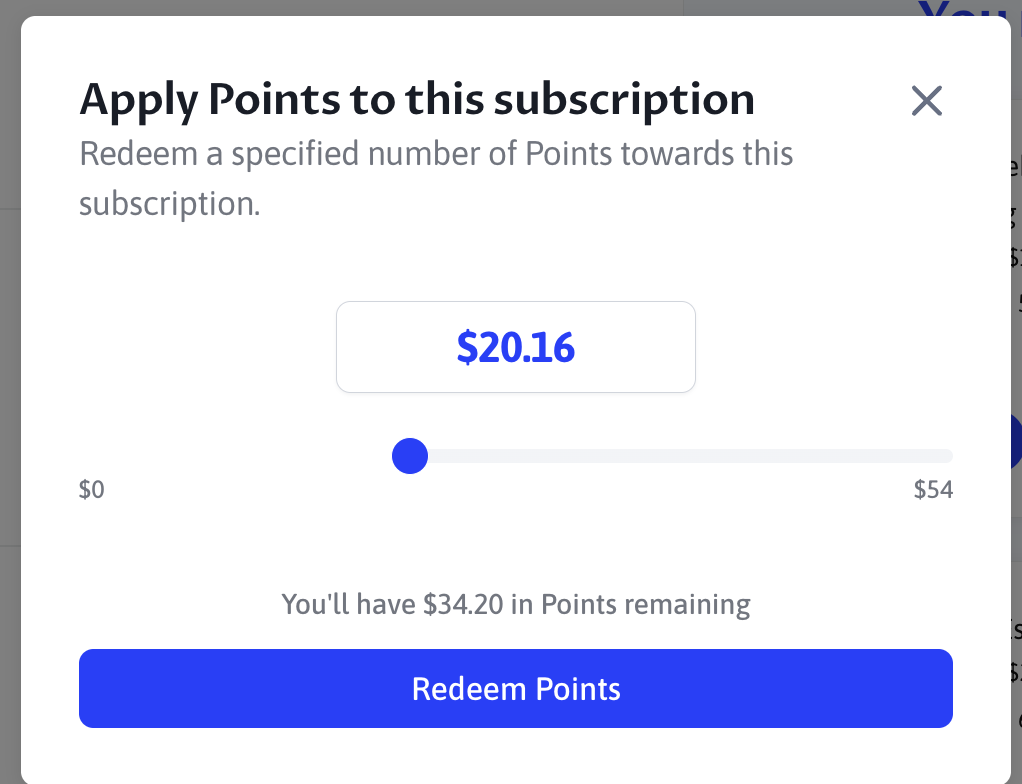
Task: Click the $54 maximum slider label
Action: coord(933,490)
